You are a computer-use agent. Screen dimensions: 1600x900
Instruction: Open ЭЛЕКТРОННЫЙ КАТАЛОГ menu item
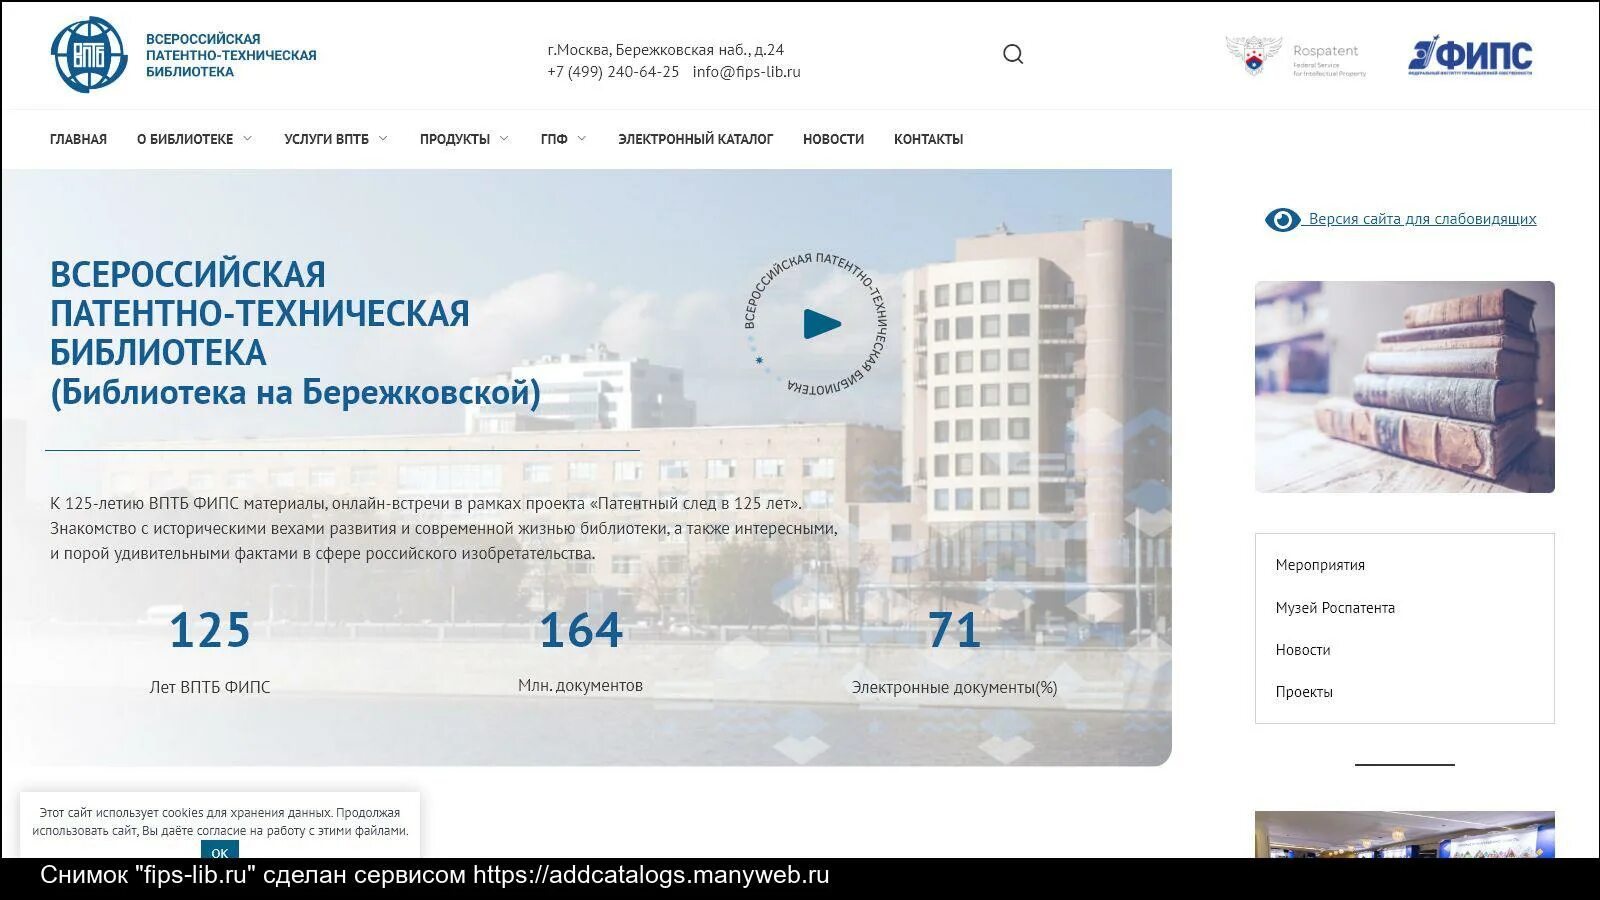point(695,139)
